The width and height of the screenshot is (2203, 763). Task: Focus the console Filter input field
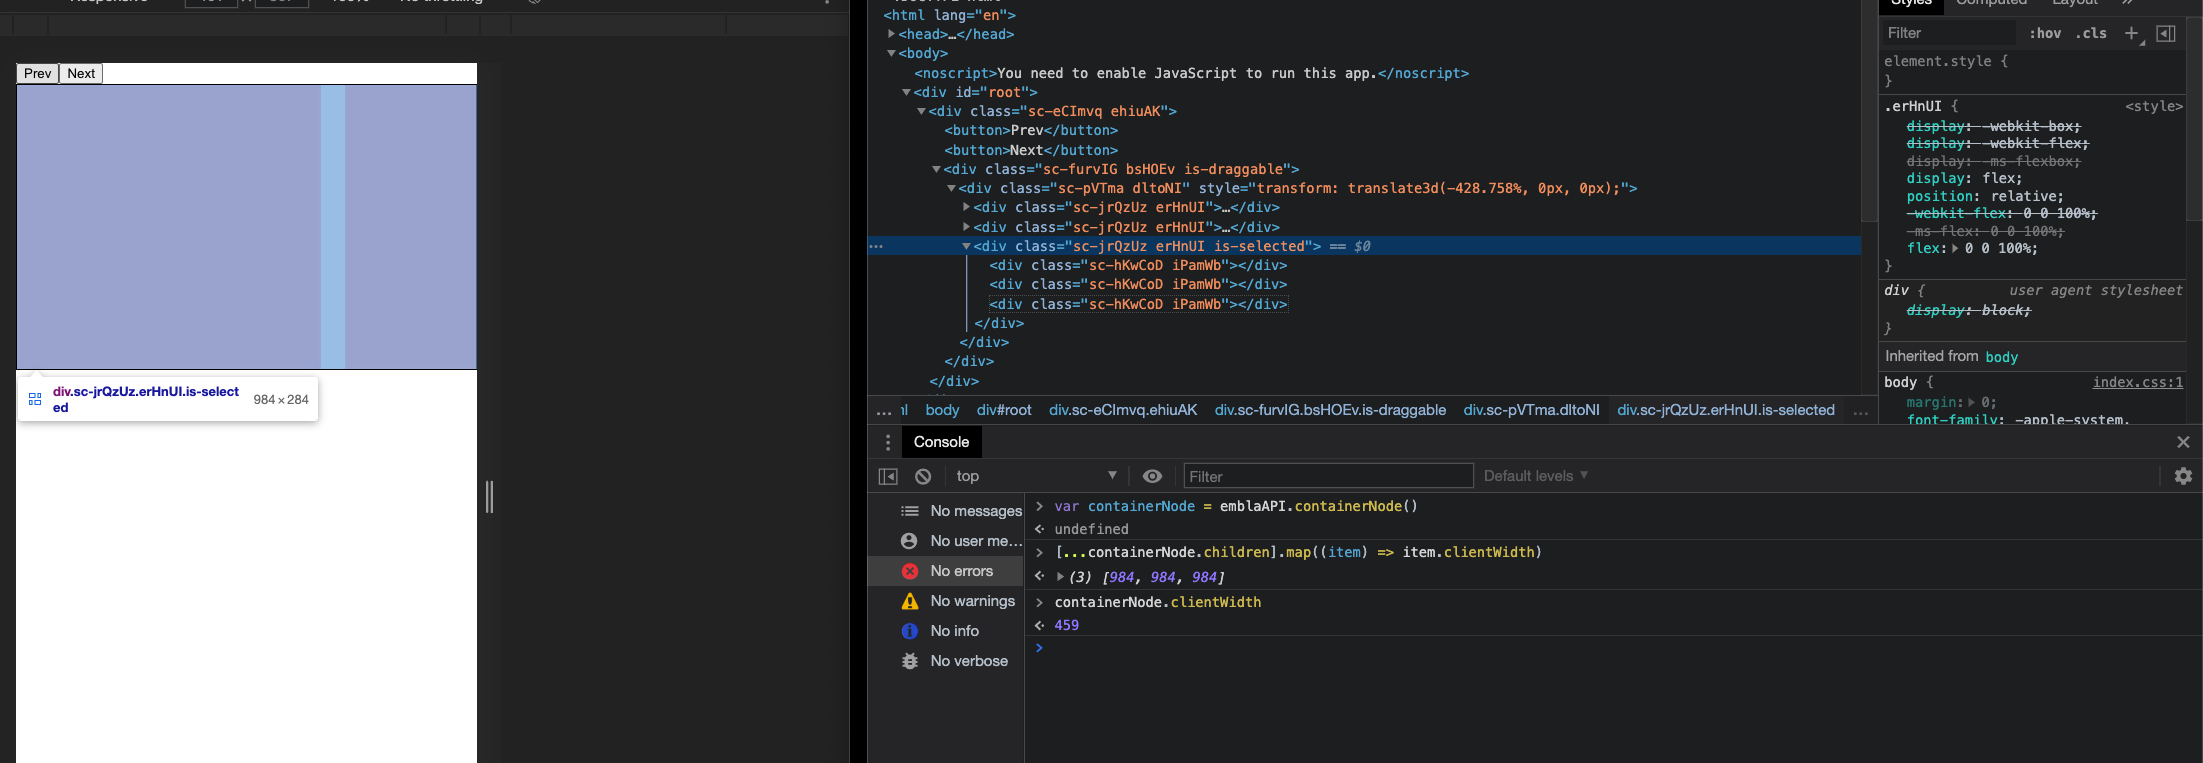point(1328,476)
